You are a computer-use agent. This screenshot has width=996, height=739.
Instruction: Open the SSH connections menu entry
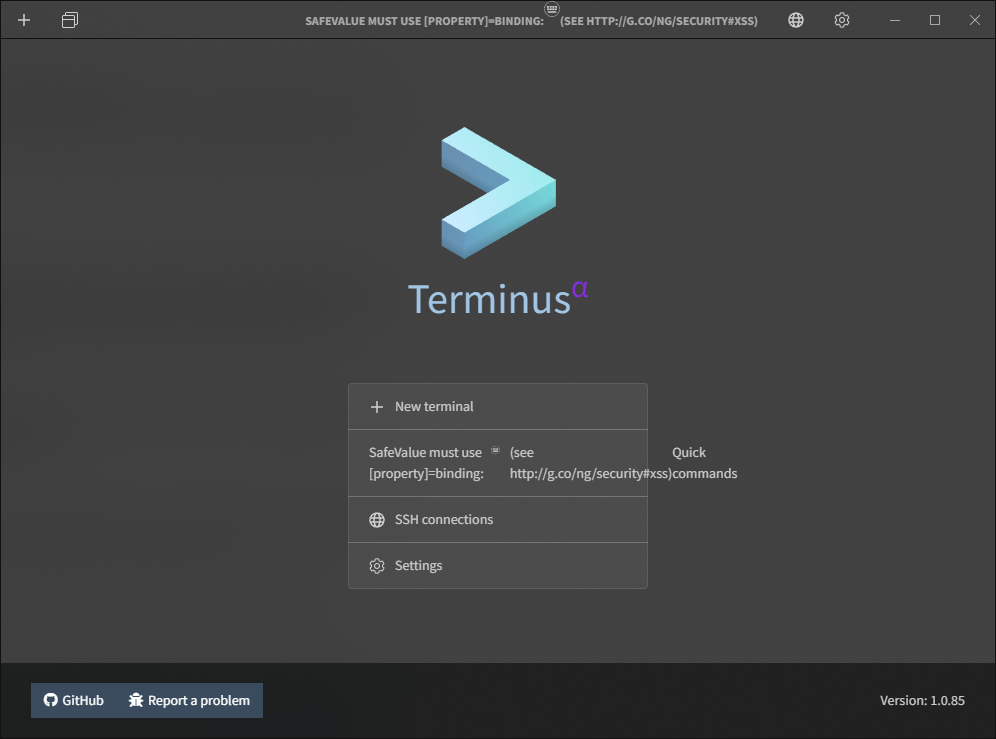coord(443,519)
